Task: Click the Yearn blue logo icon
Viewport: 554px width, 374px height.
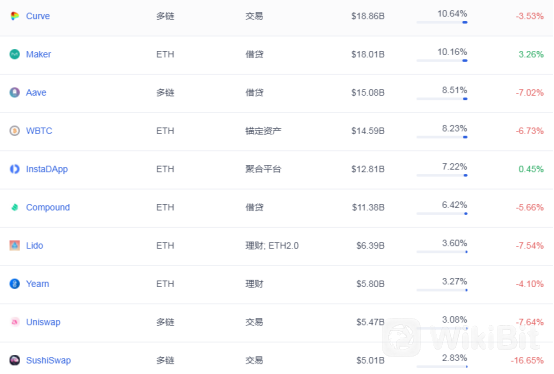Action: click(x=14, y=284)
